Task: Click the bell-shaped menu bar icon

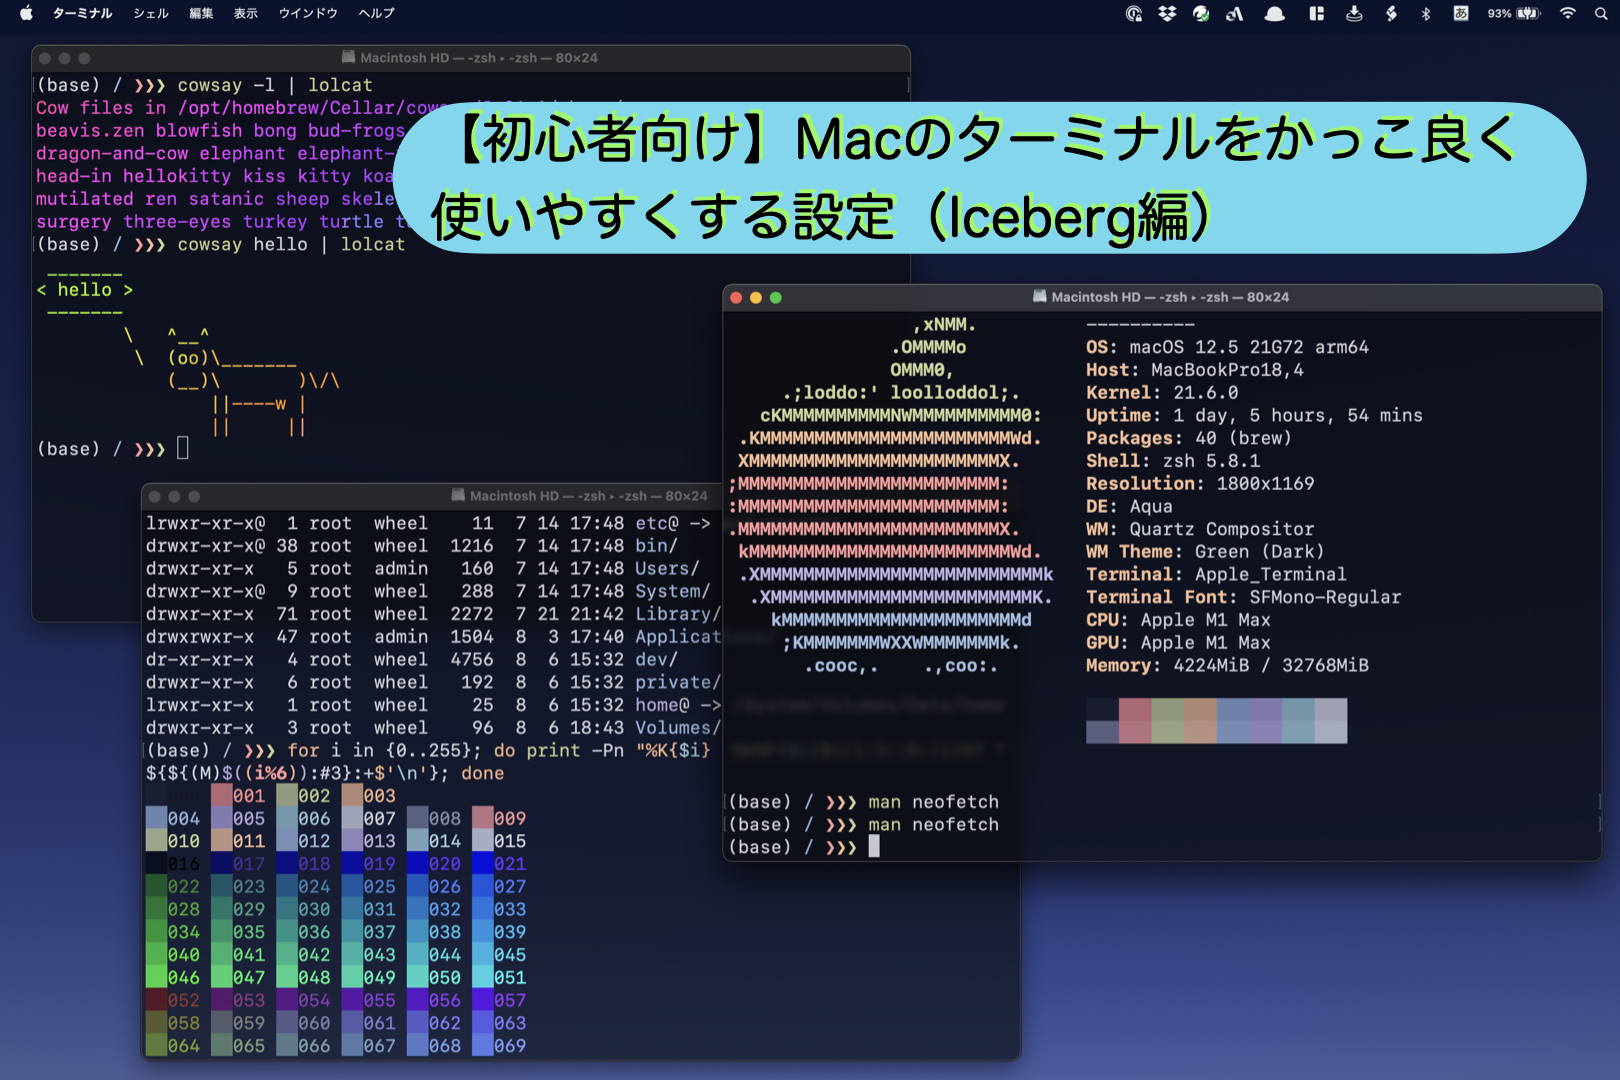Action: coord(1275,14)
